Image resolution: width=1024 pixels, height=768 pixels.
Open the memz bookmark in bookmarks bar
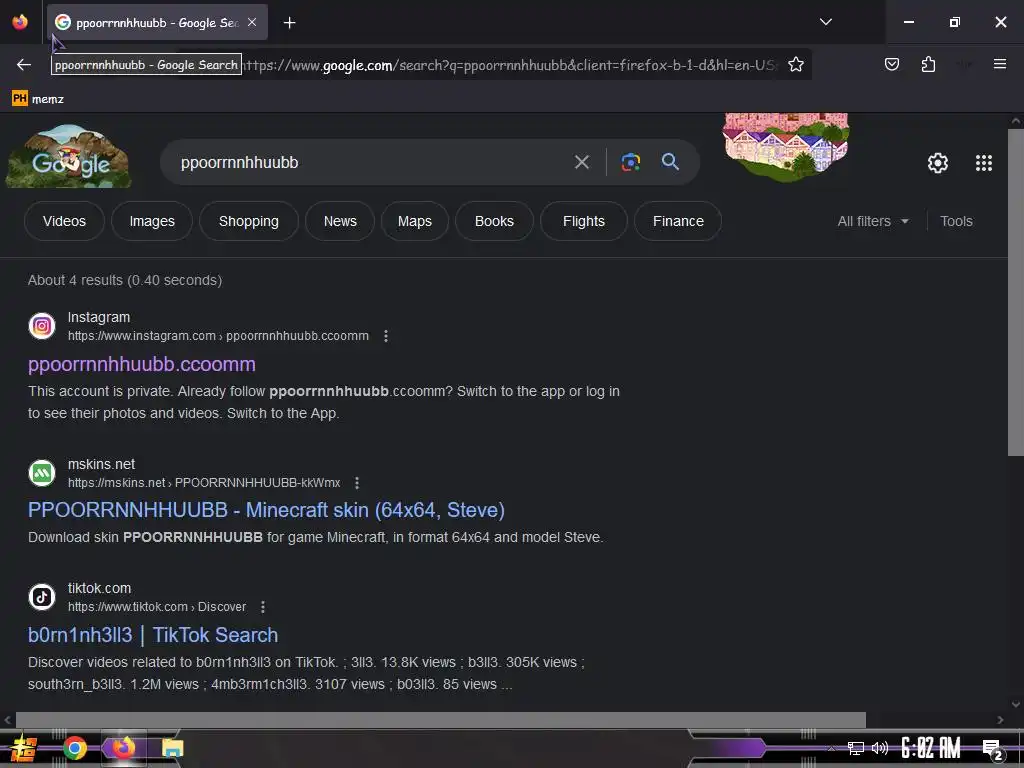[x=38, y=99]
